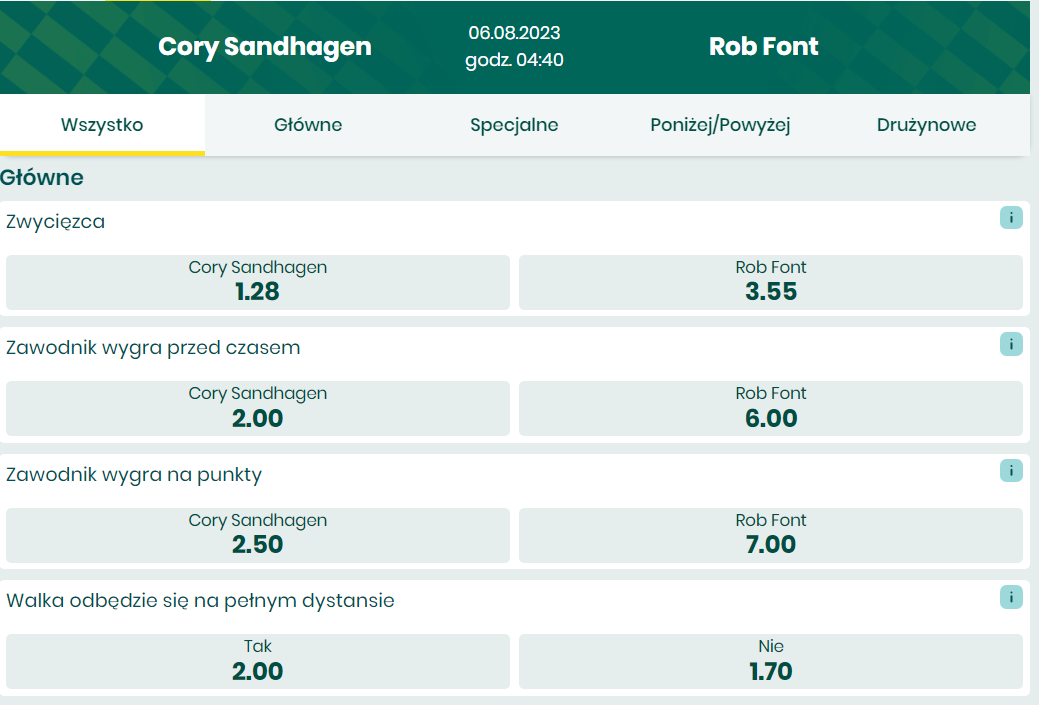The height and width of the screenshot is (705, 1039).
Task: Click the match date 06.08.2023 in header
Action: [x=514, y=33]
